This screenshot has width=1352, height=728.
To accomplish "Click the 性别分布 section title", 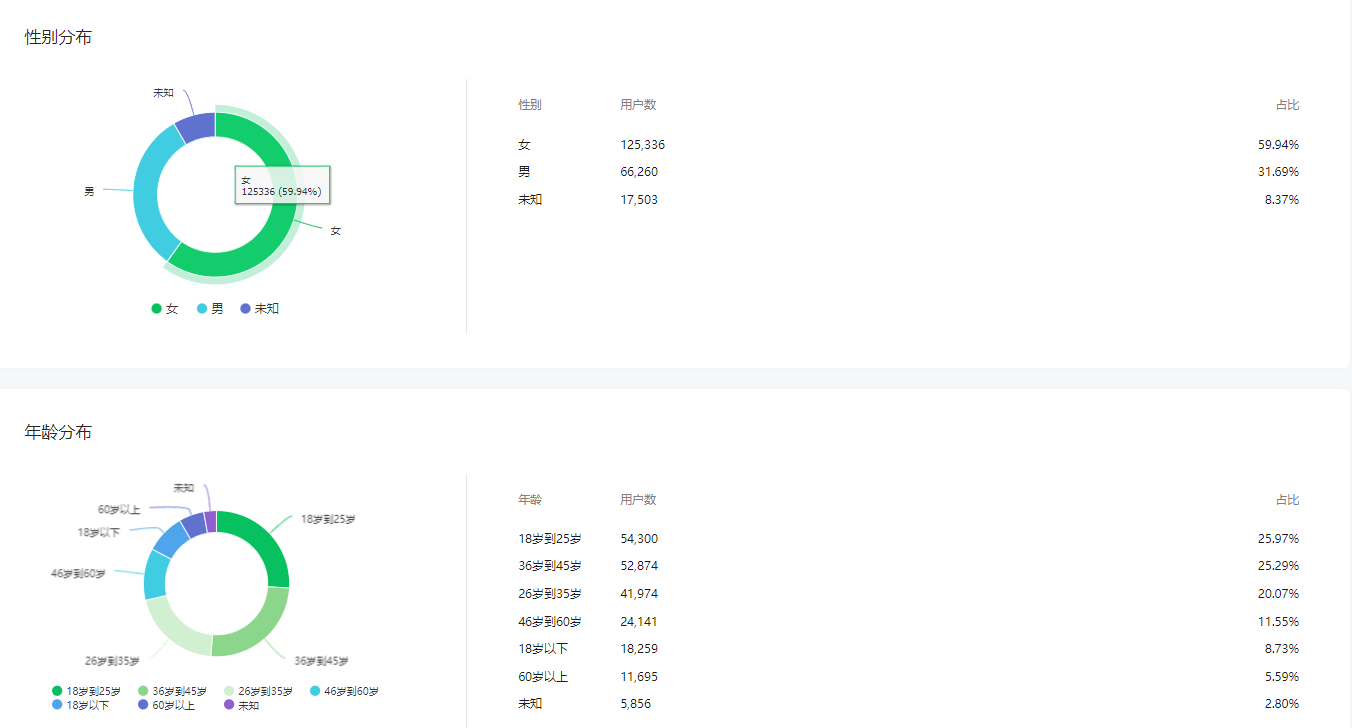I will [58, 38].
